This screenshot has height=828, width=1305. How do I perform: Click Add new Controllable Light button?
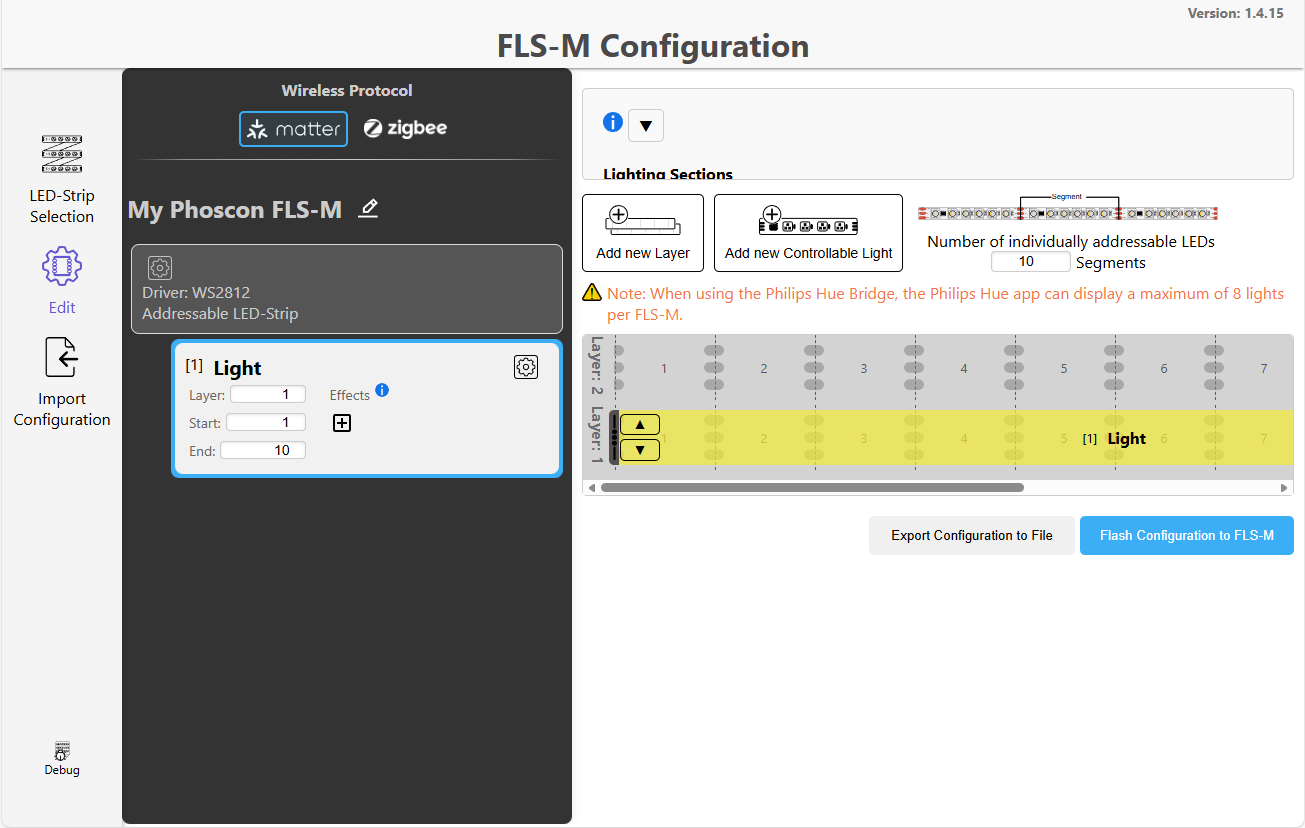pyautogui.click(x=808, y=233)
